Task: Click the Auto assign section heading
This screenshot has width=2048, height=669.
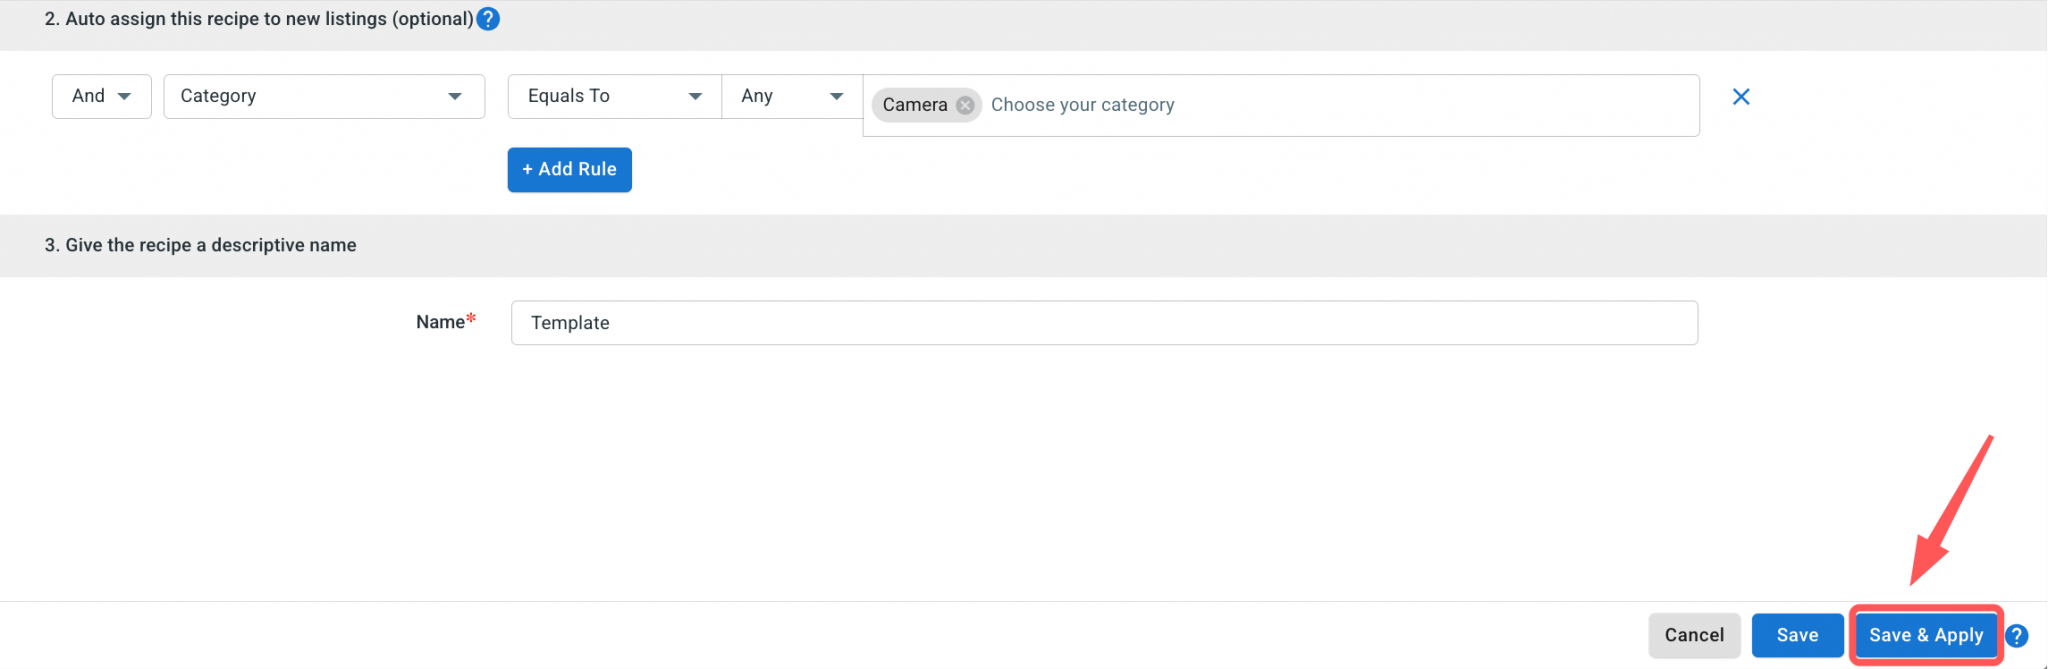Action: click(259, 19)
